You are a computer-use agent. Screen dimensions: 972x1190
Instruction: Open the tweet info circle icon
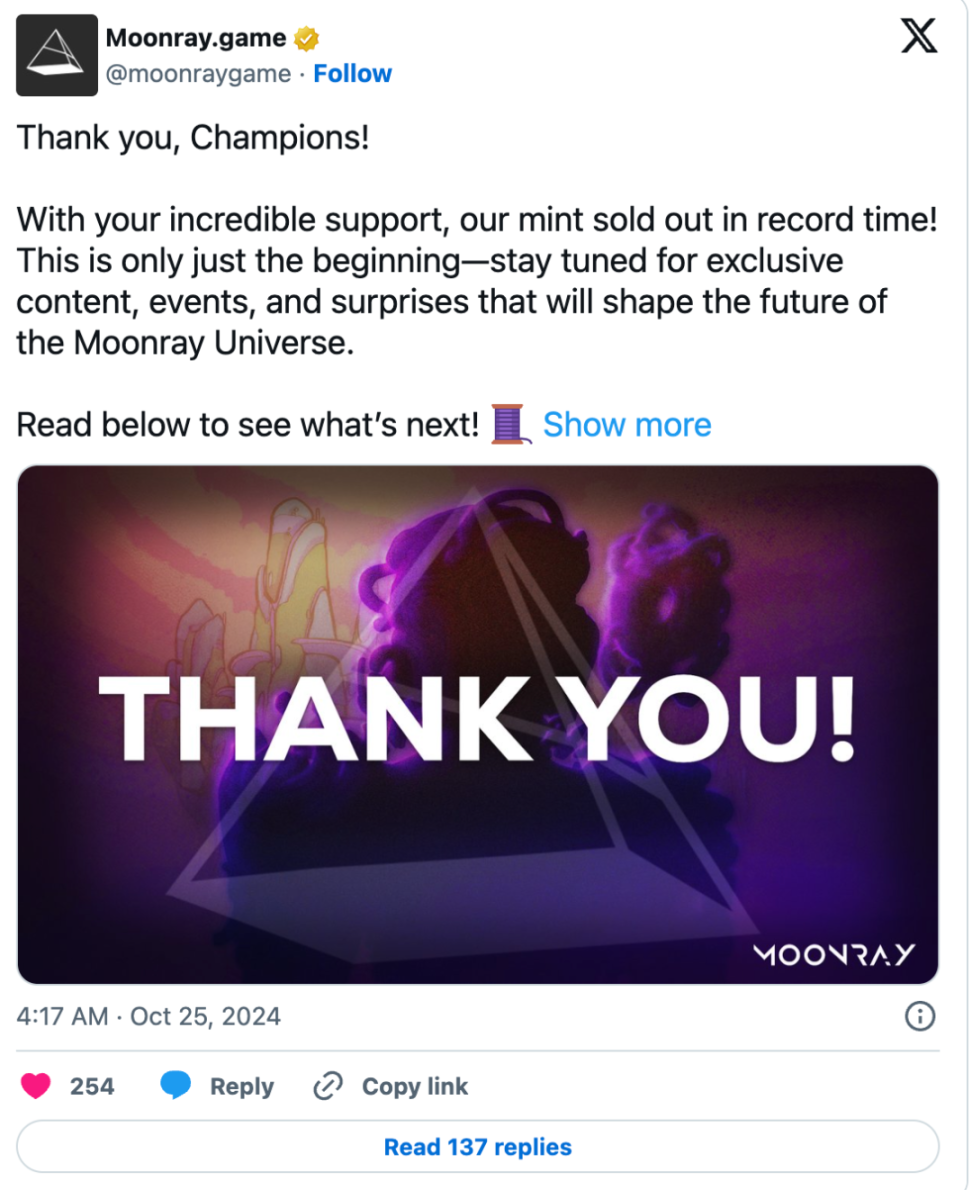coord(920,1016)
